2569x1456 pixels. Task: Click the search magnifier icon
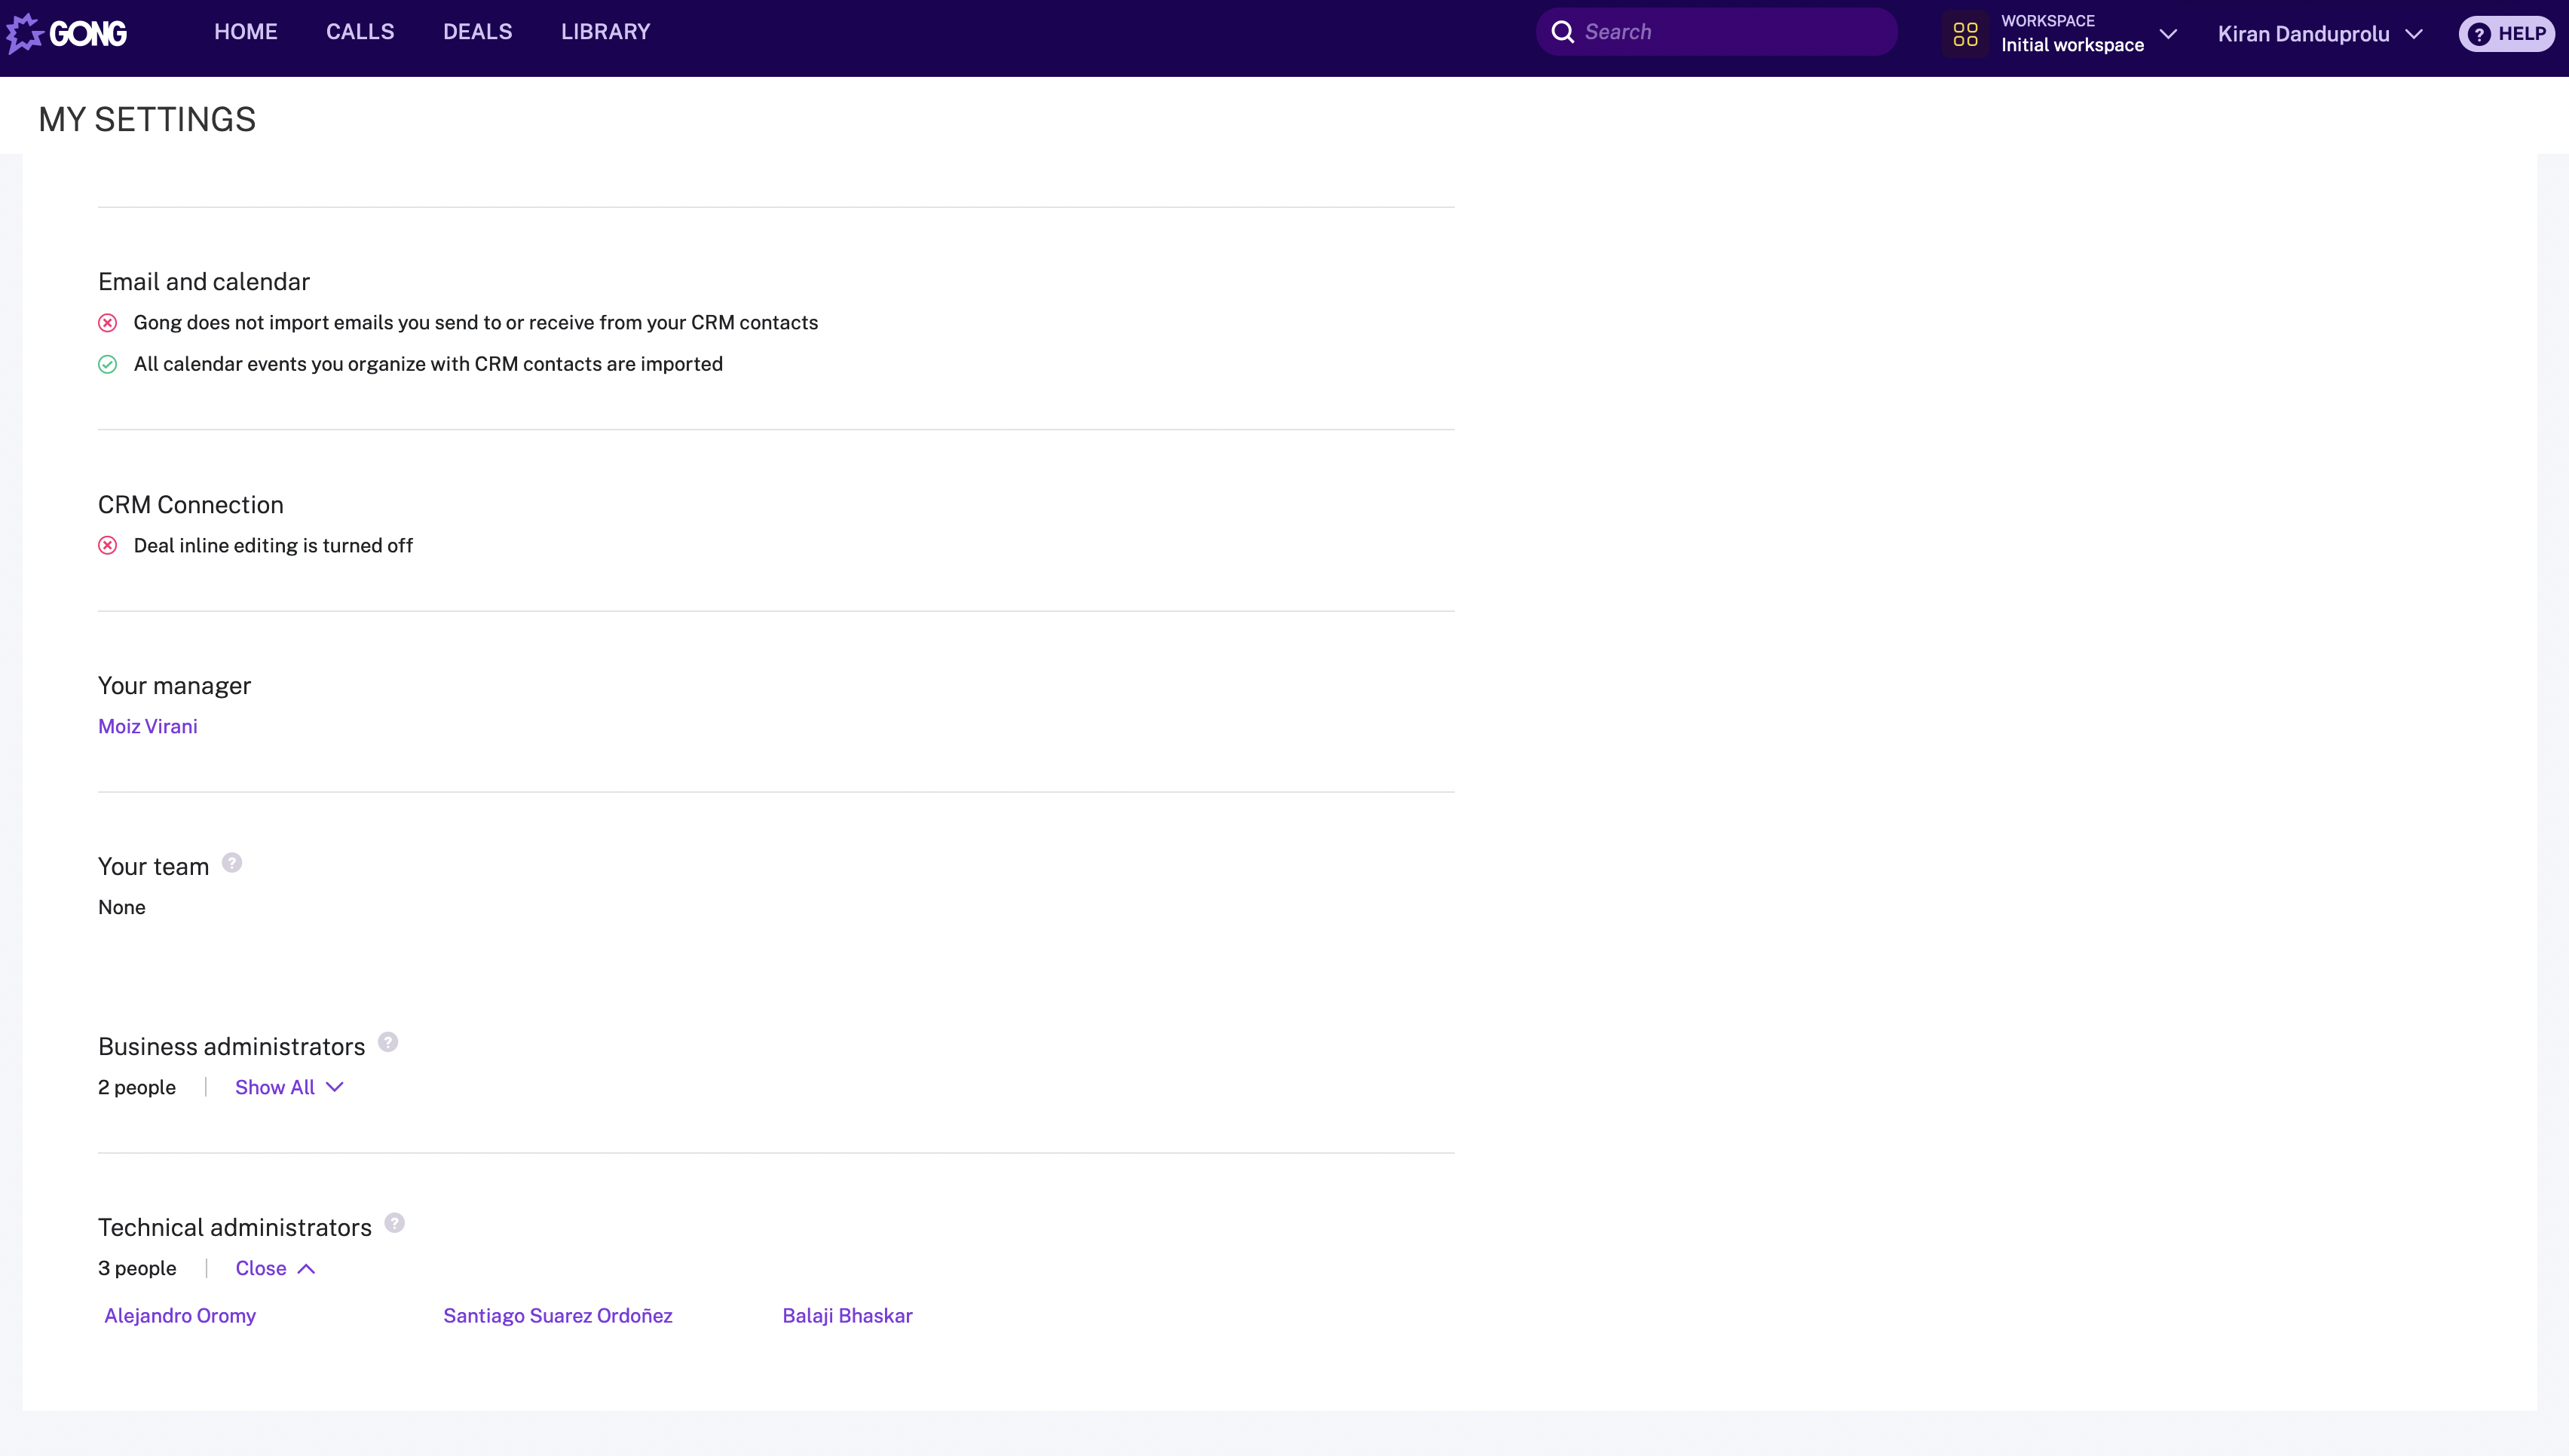tap(1562, 32)
